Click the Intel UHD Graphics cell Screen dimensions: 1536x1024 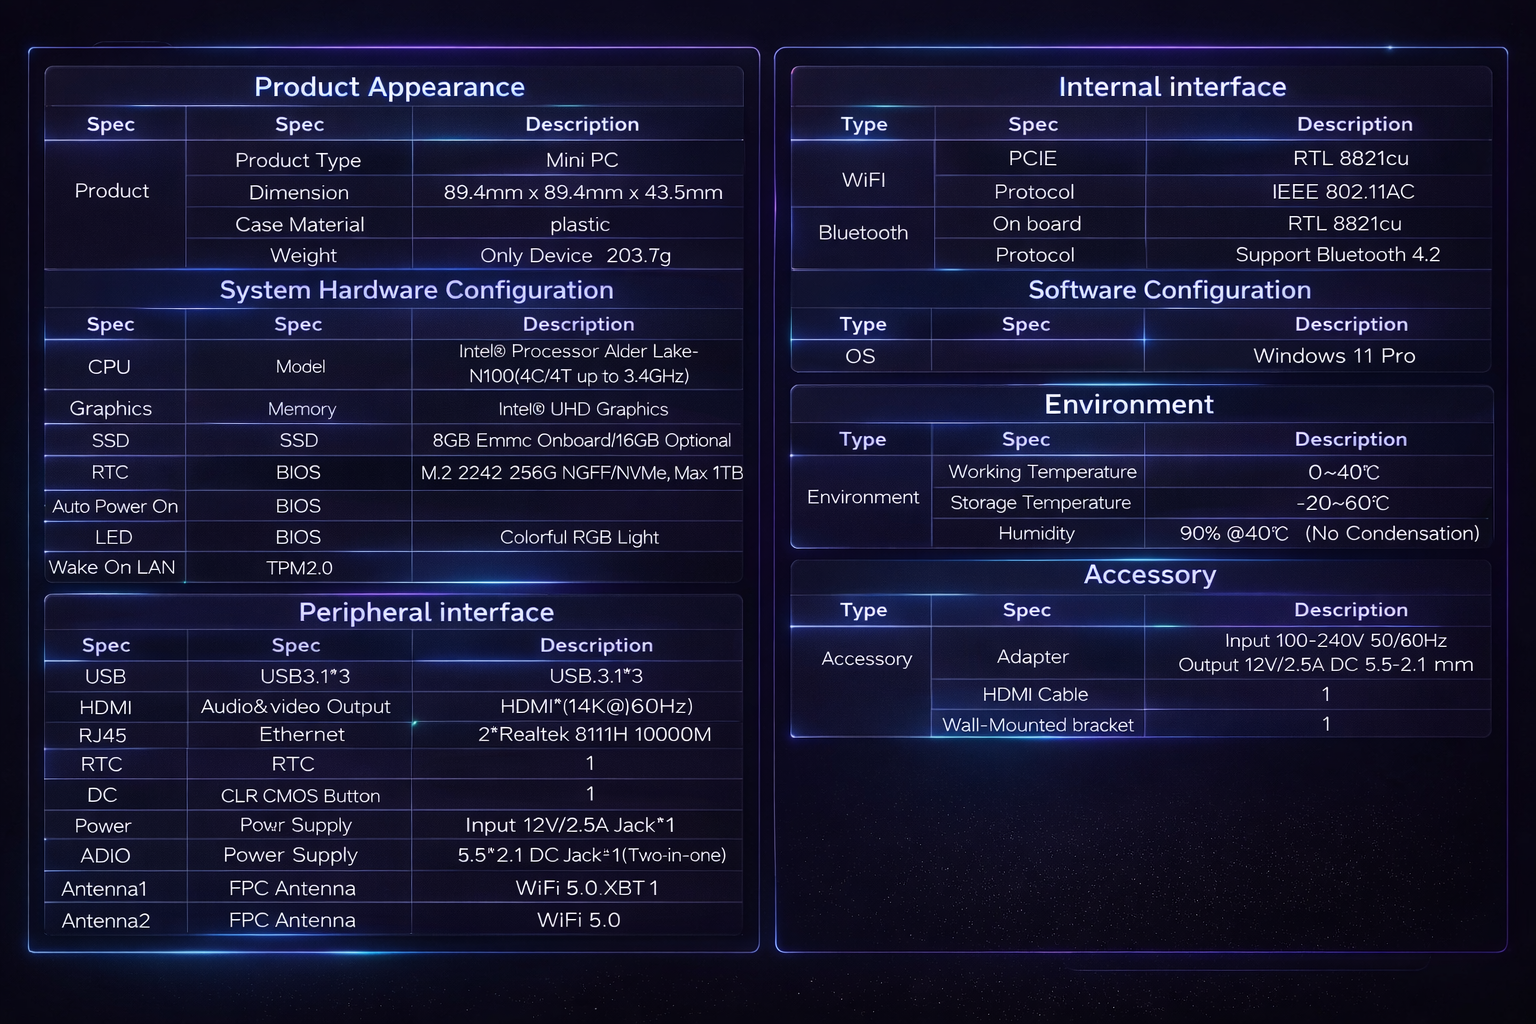click(582, 409)
